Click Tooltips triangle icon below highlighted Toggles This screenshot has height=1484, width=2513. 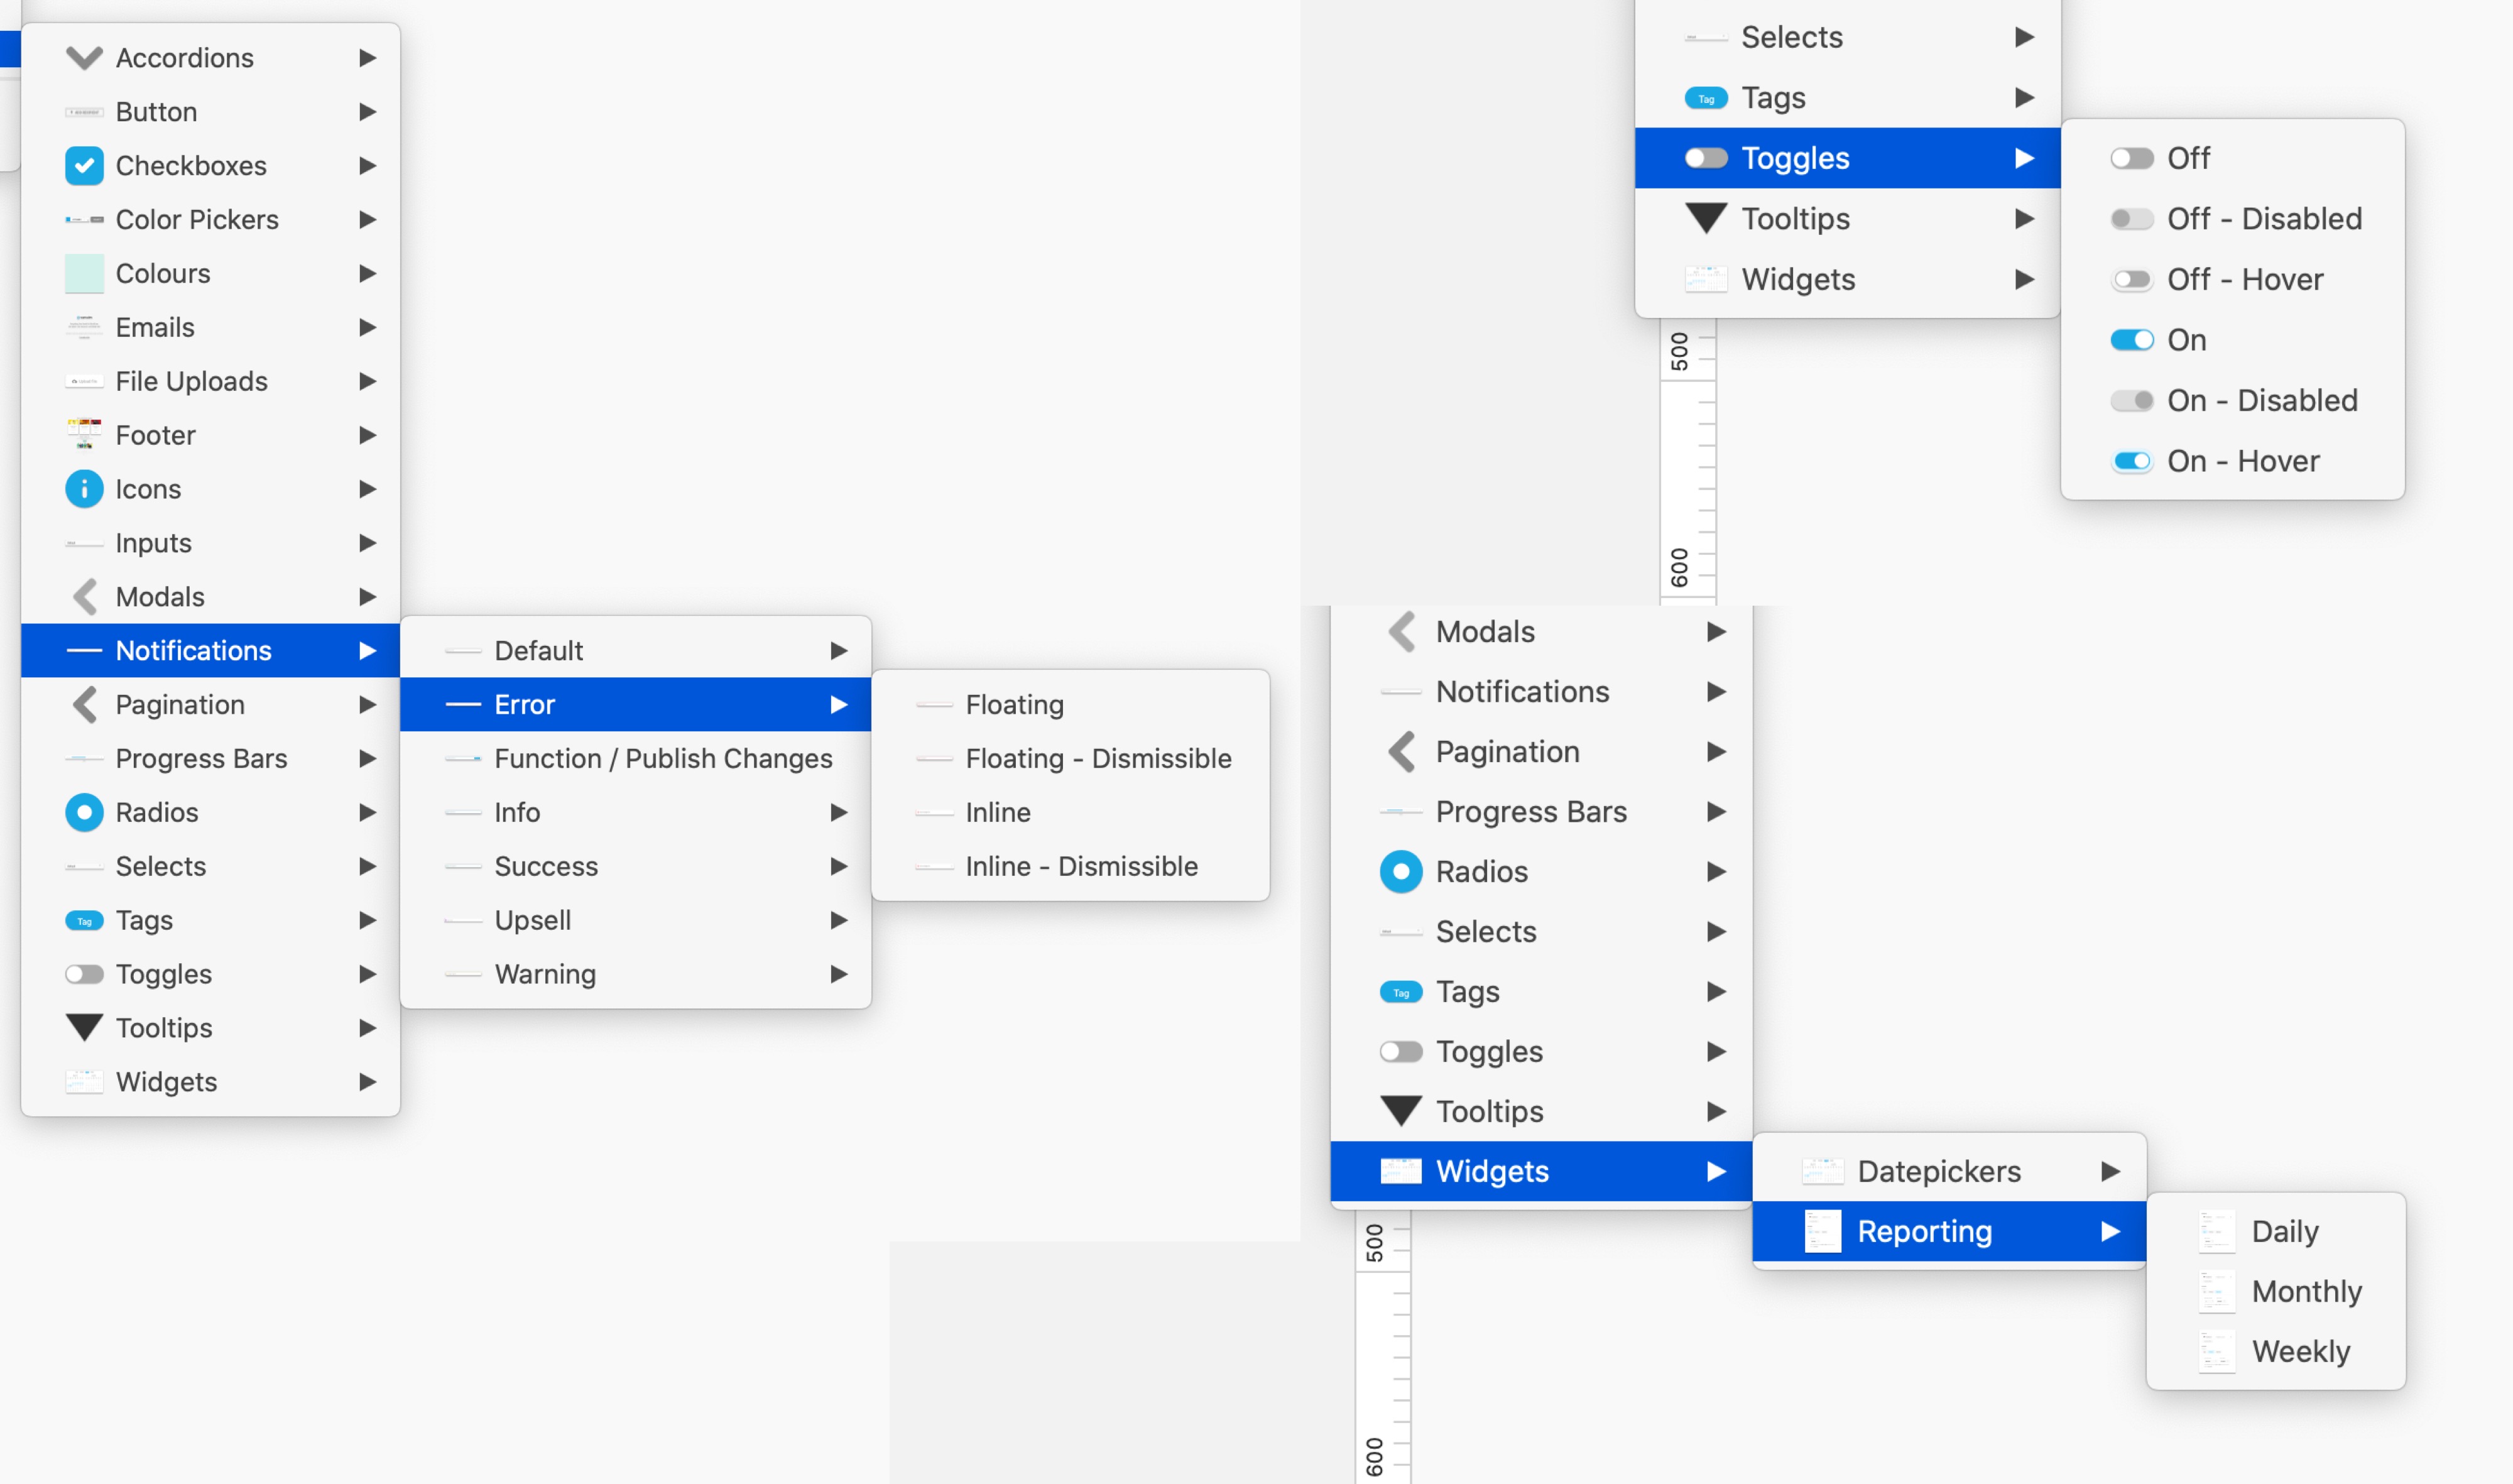[1706, 219]
